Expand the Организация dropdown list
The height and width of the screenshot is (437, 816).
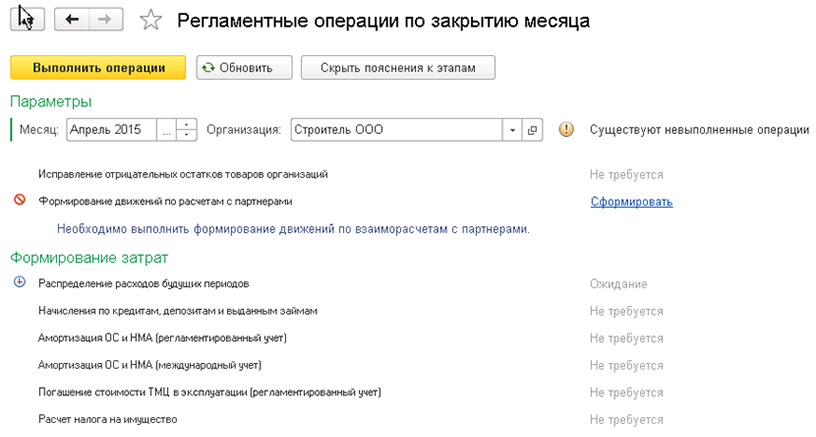(x=512, y=130)
